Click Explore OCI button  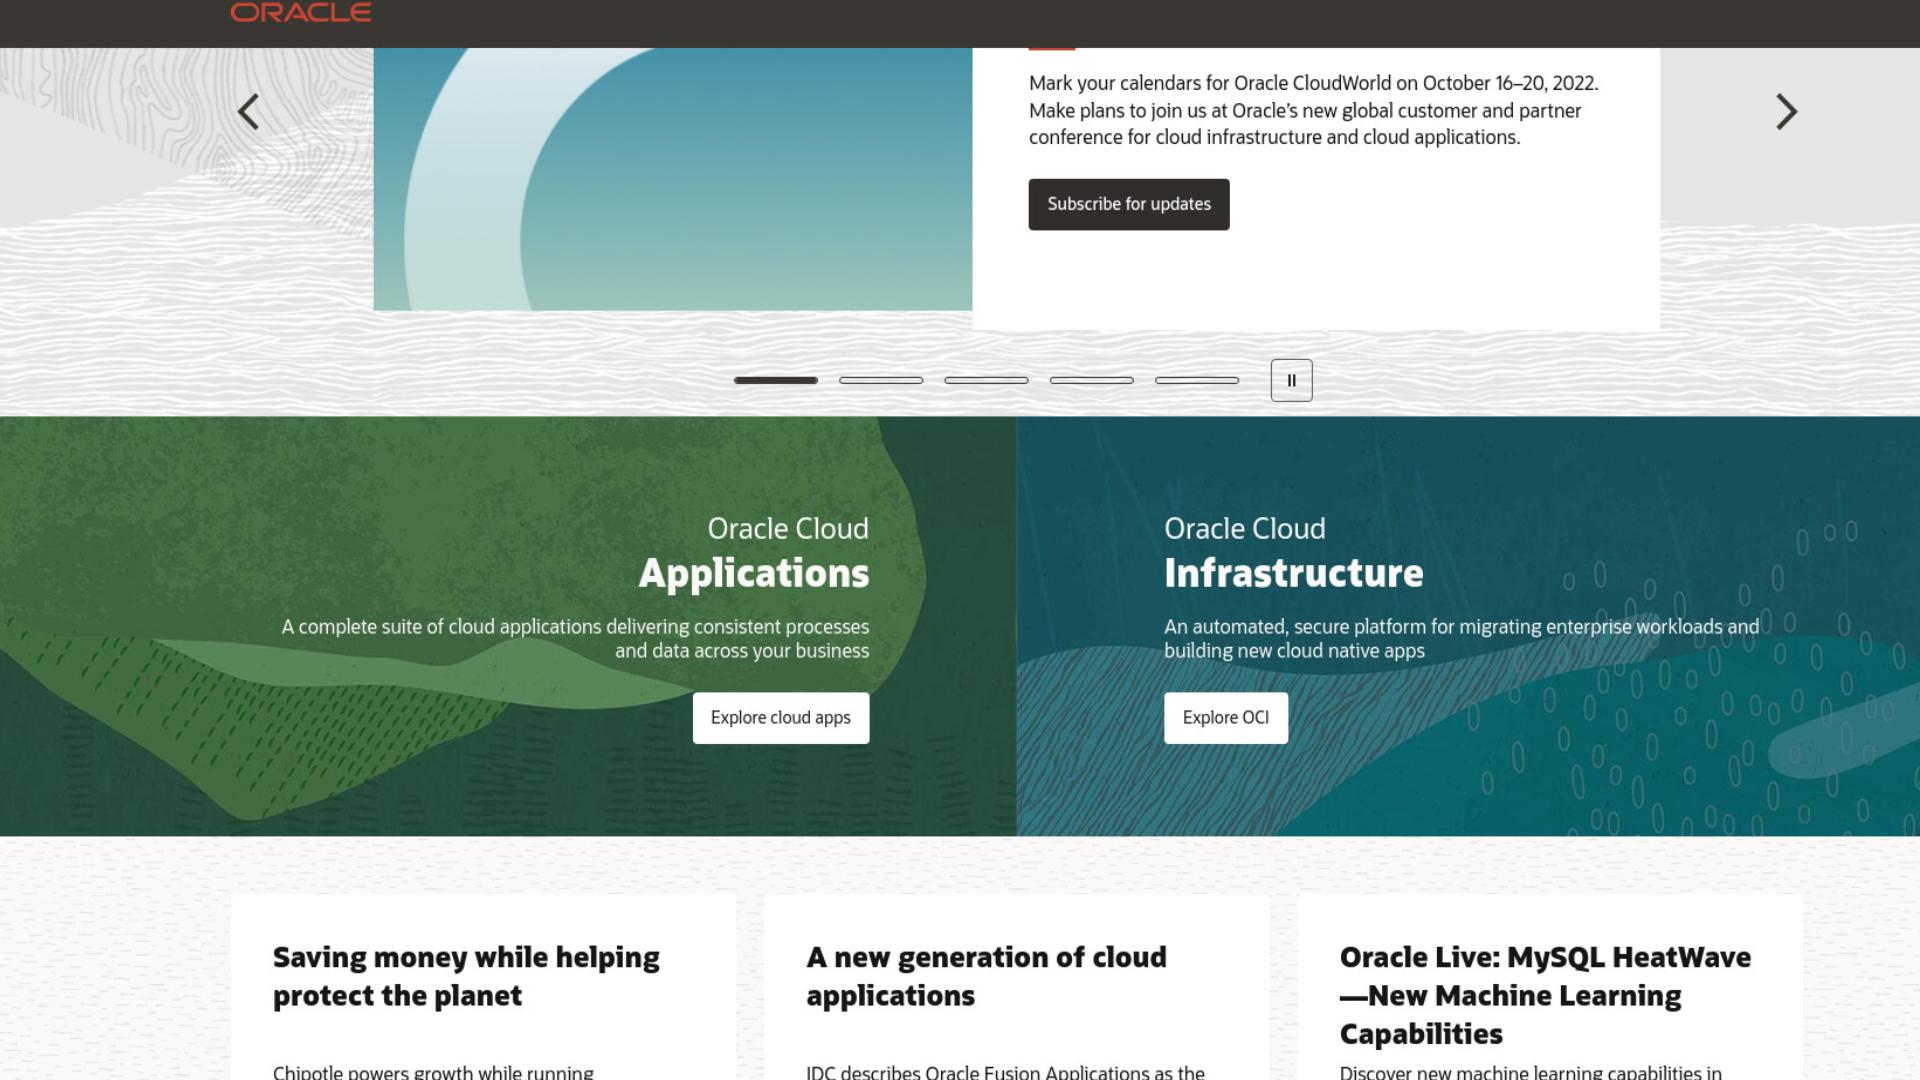click(x=1226, y=718)
